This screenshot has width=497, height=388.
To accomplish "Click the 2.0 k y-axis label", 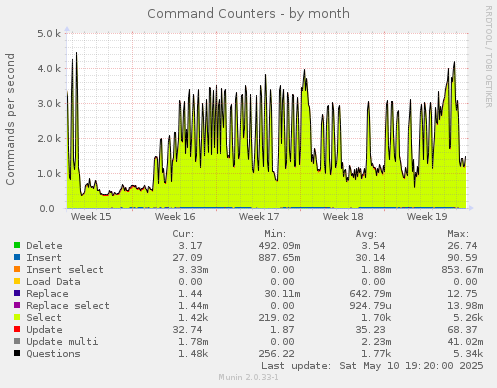I will point(49,139).
